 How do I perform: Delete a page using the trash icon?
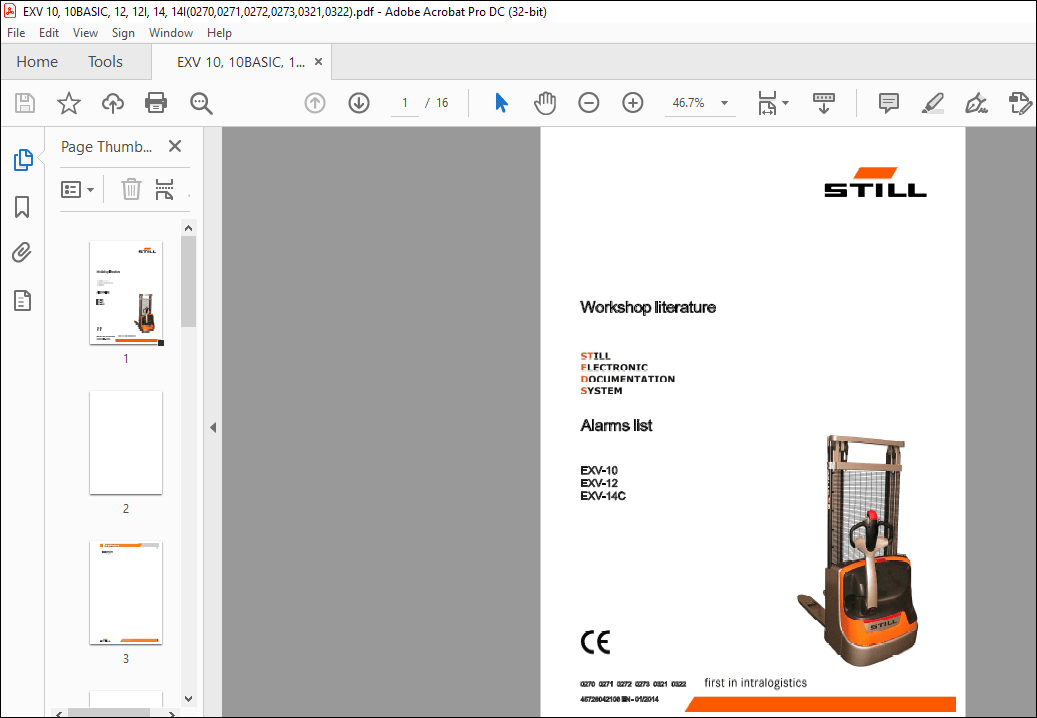pyautogui.click(x=130, y=189)
